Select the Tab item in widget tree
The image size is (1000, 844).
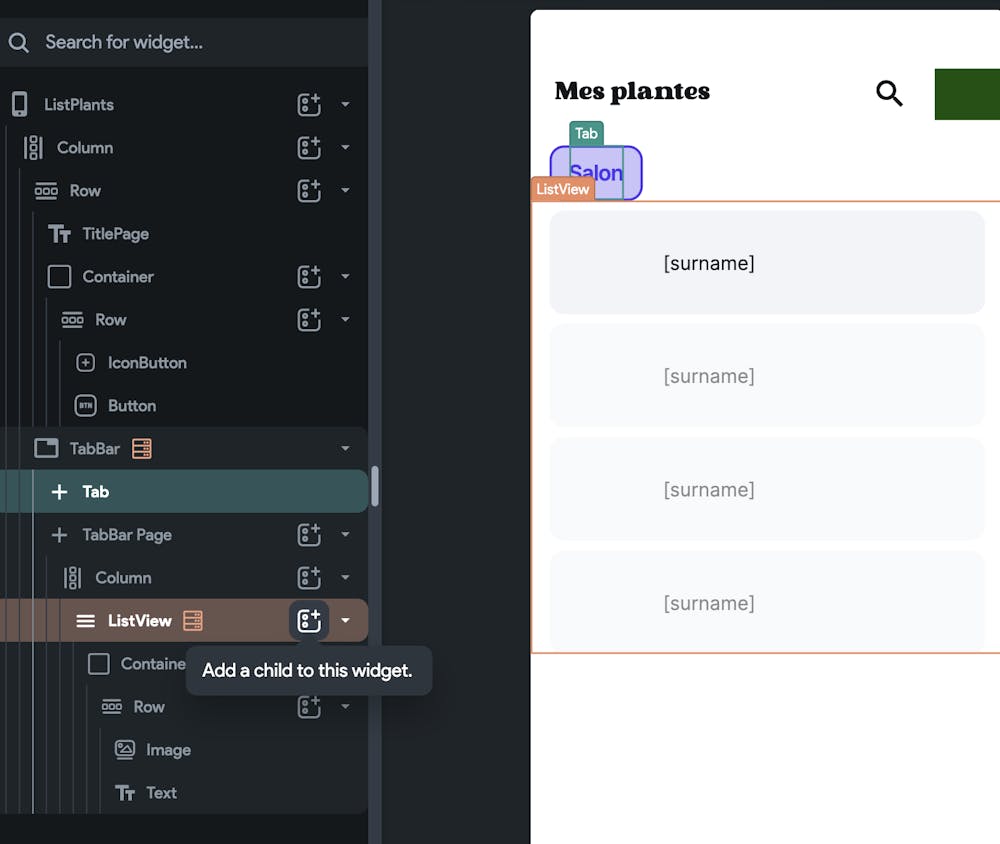click(96, 492)
